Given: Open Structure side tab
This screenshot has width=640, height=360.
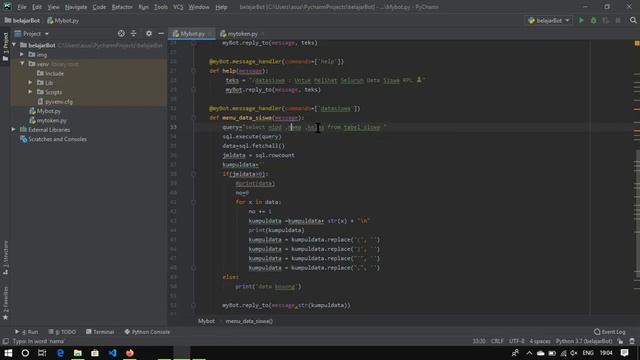Looking at the screenshot, I should (x=5, y=257).
